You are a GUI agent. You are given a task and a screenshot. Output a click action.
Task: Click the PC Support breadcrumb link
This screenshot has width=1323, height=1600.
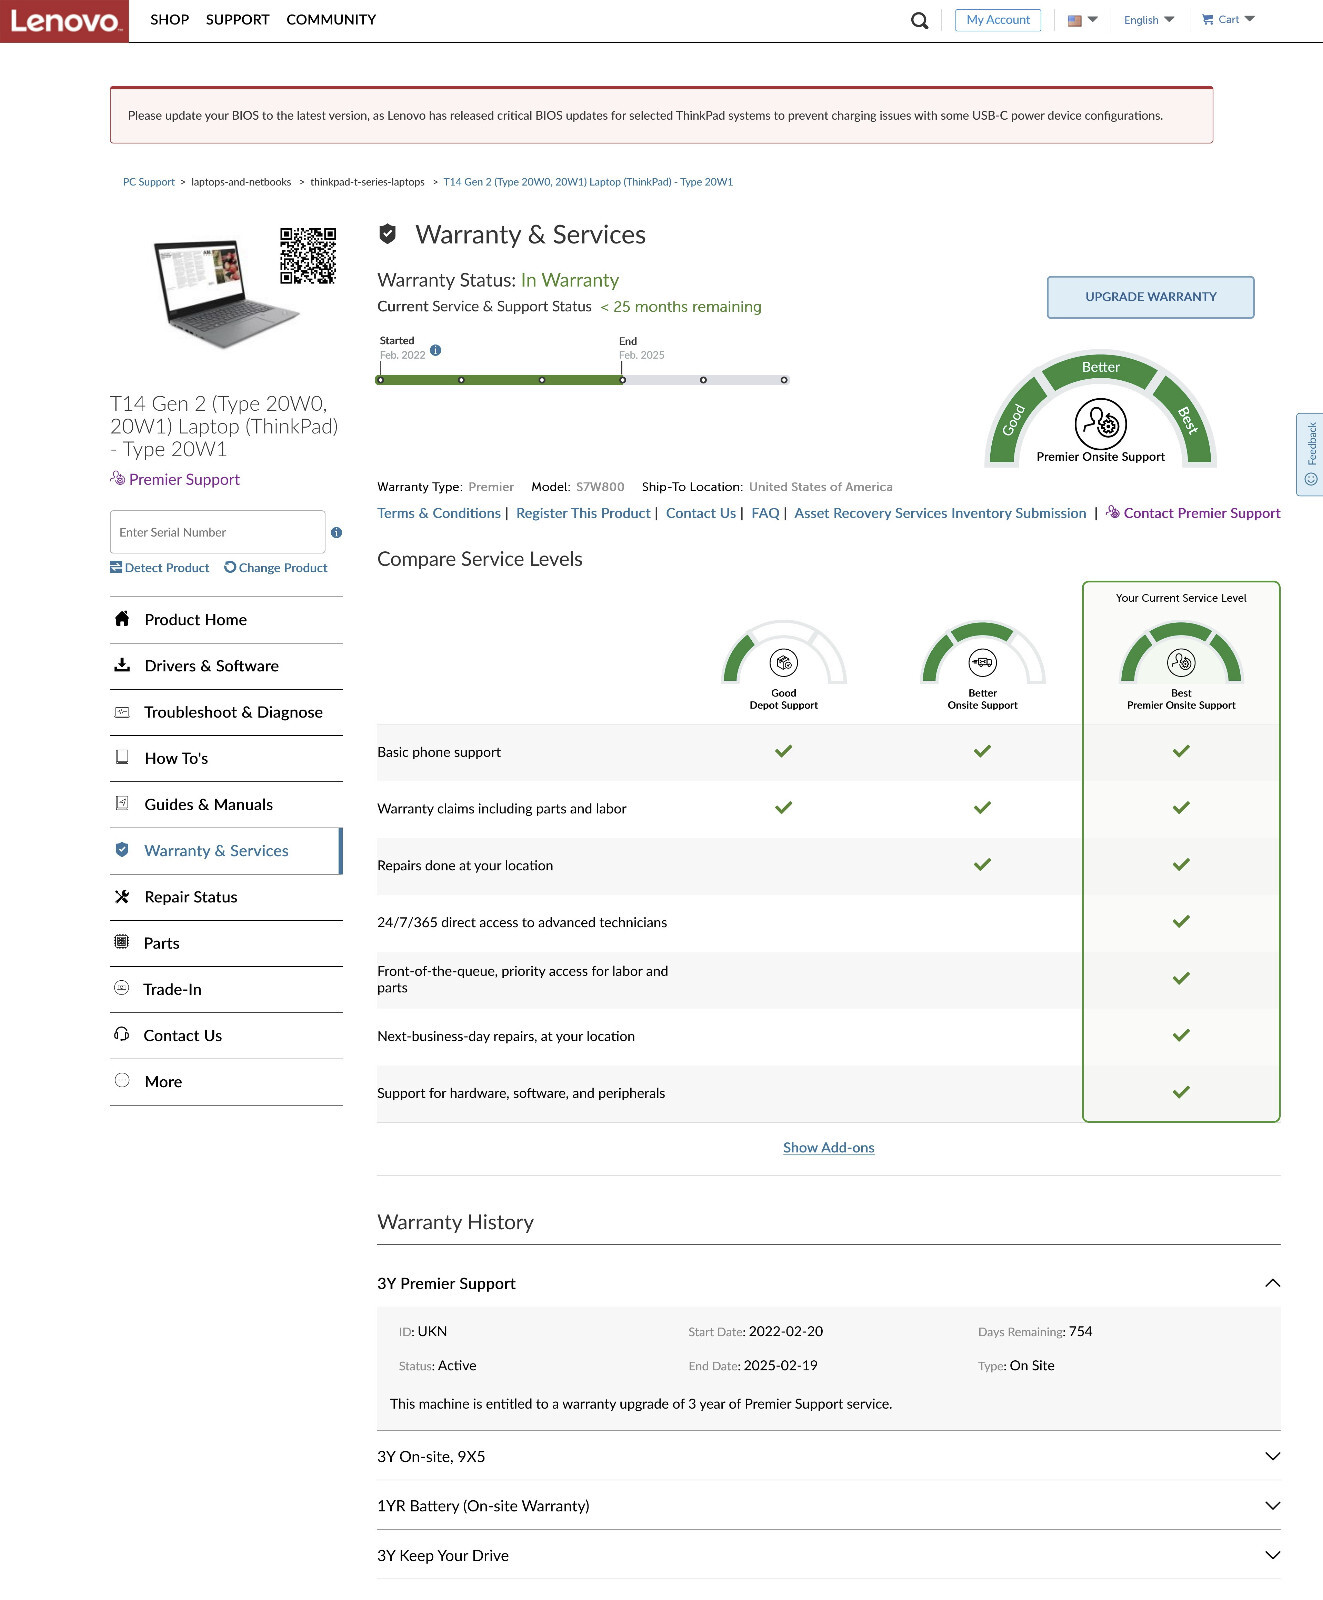pos(149,182)
